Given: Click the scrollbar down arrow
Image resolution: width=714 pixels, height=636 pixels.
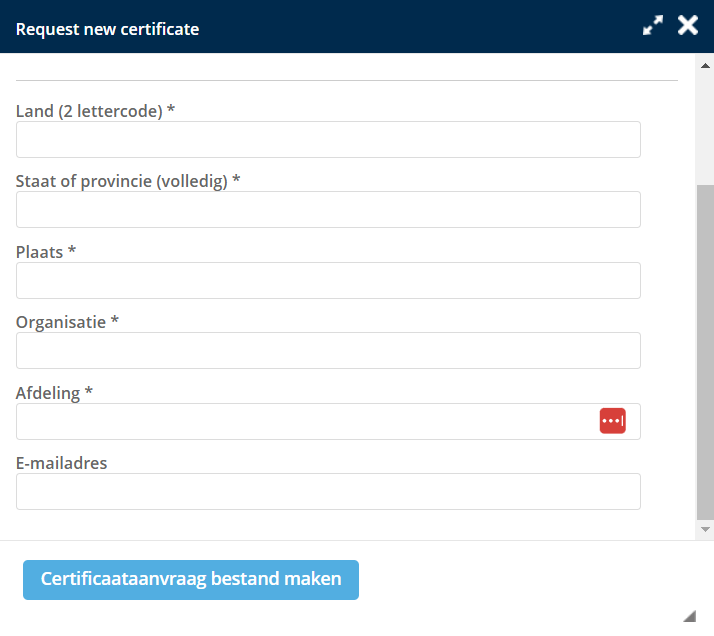Looking at the screenshot, I should pyautogui.click(x=705, y=528).
